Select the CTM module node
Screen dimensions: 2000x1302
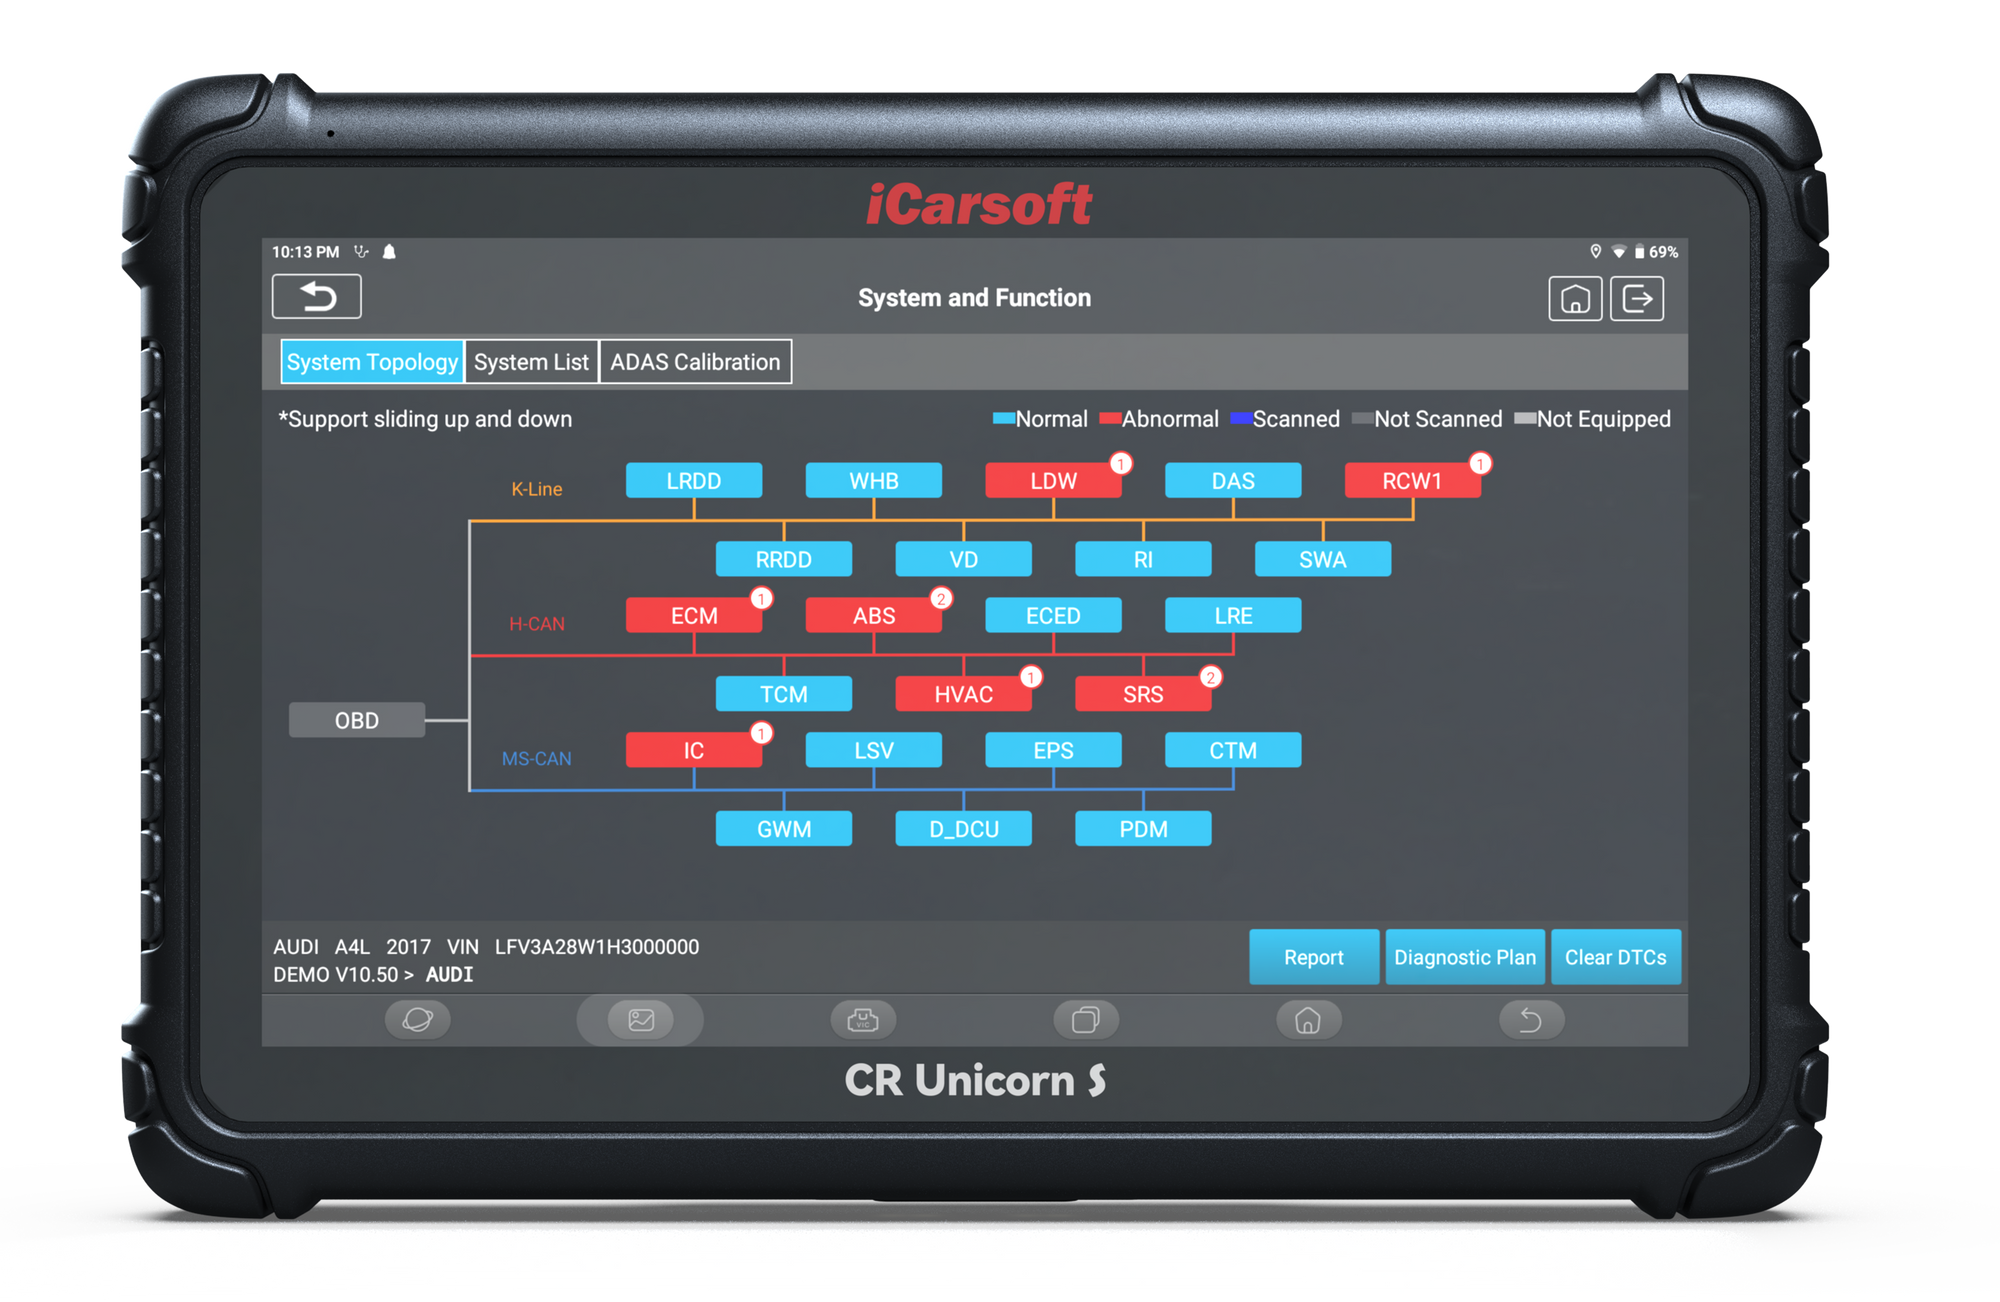pyautogui.click(x=1233, y=750)
